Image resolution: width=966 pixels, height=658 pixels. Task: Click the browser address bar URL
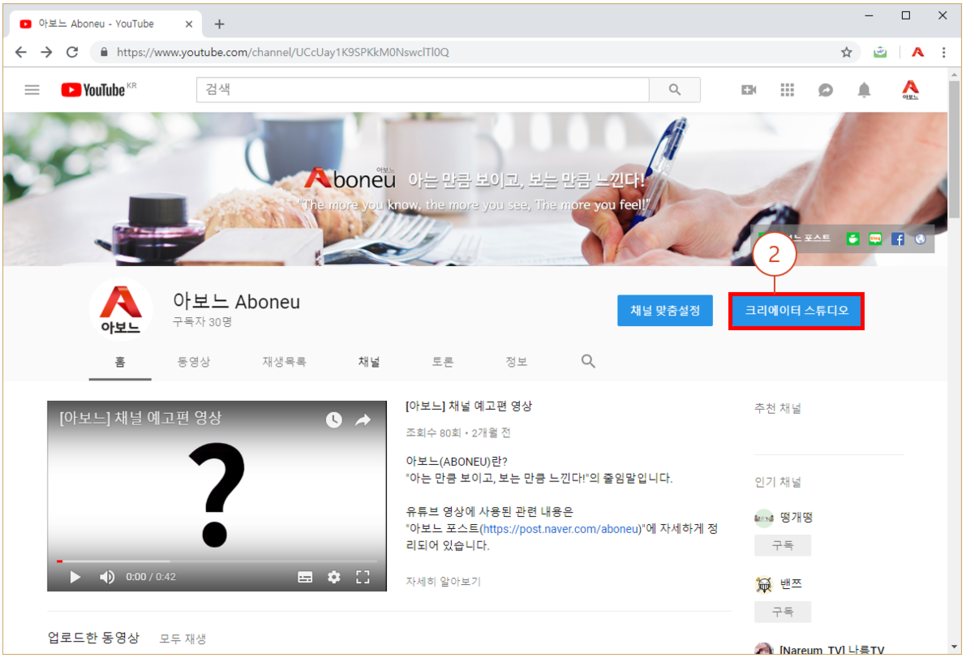click(283, 52)
